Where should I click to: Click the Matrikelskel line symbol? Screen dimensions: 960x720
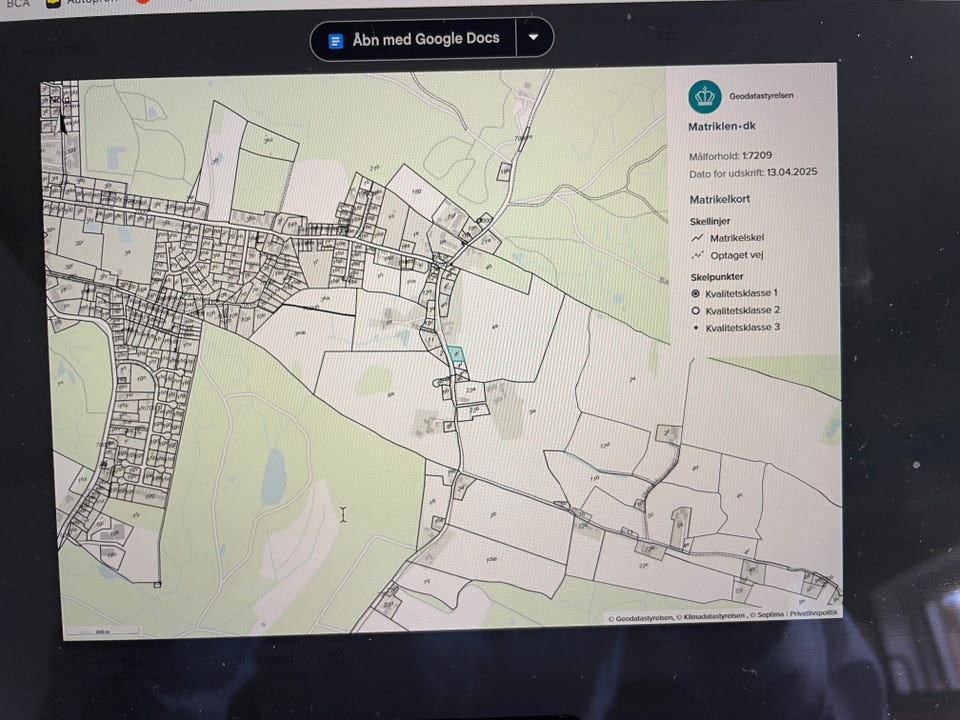[x=697, y=238]
